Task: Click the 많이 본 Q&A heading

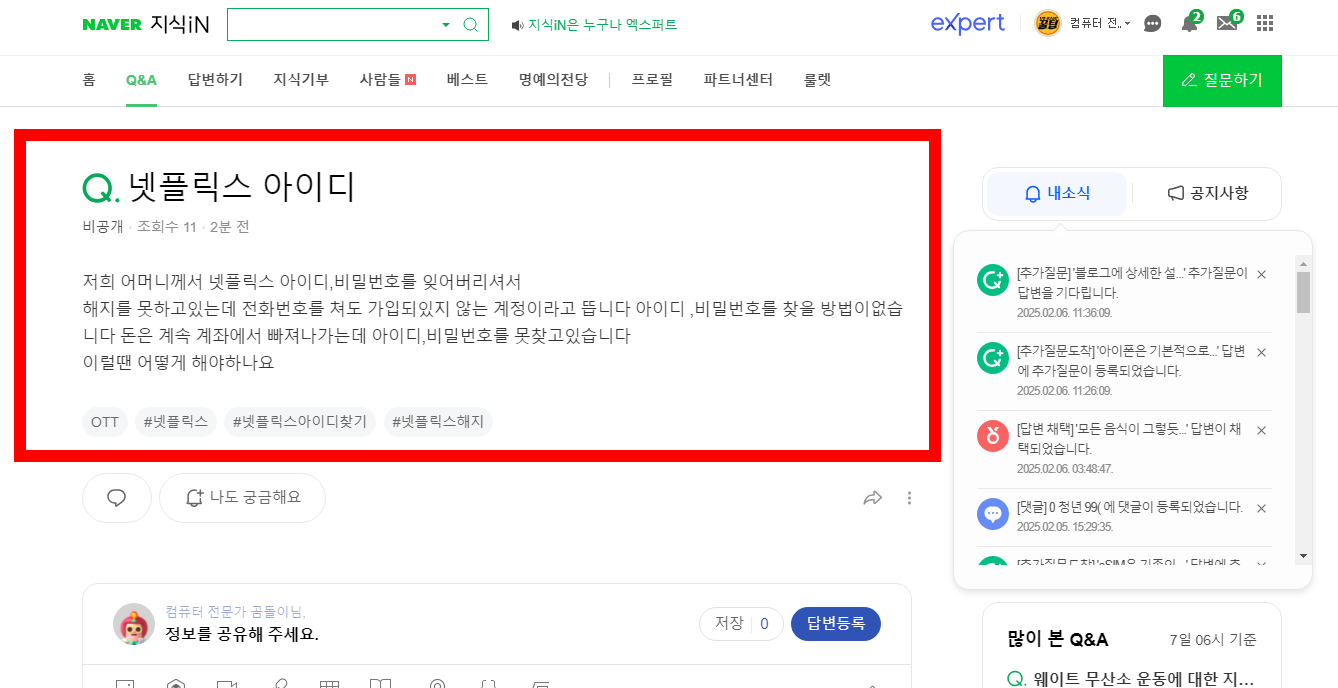Action: tap(1058, 640)
